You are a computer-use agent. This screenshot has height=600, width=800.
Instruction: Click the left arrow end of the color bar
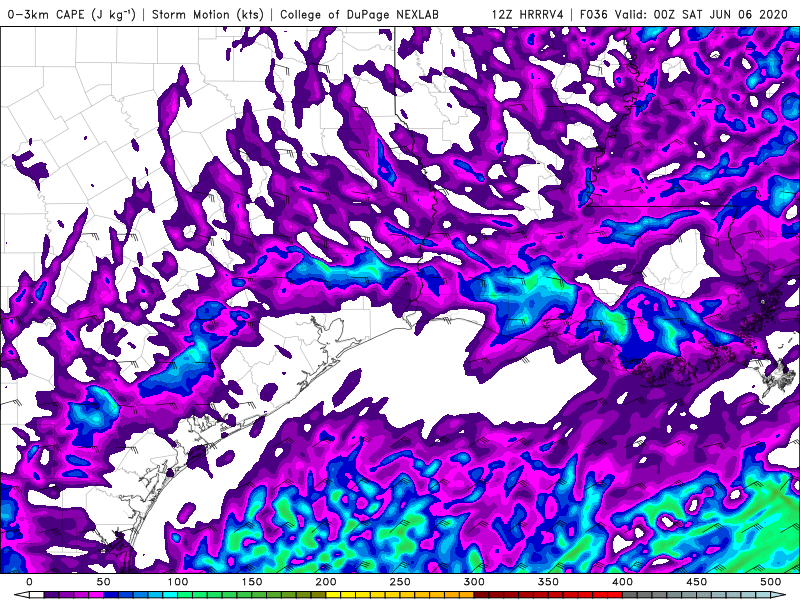[21, 595]
